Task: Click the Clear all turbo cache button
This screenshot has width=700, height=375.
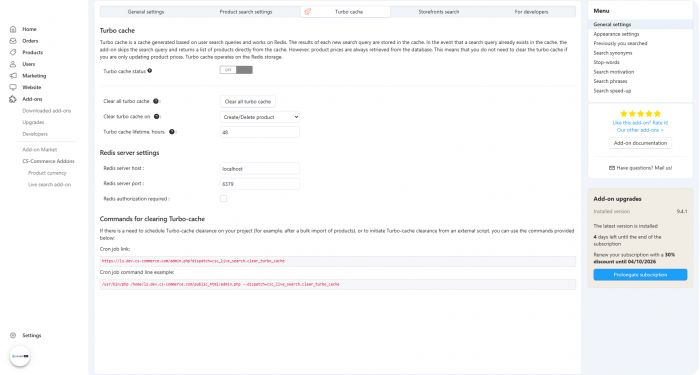Action: (248, 101)
